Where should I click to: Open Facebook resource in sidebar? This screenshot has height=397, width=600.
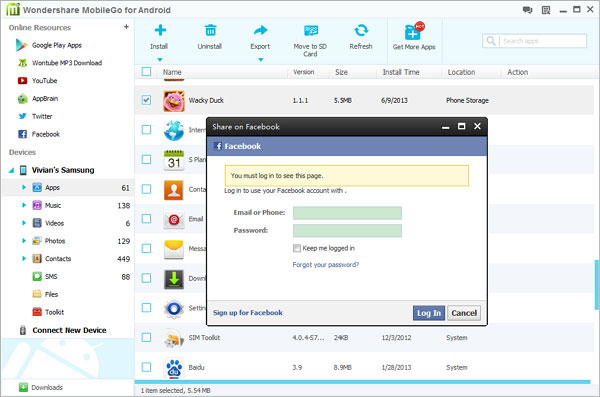39,134
